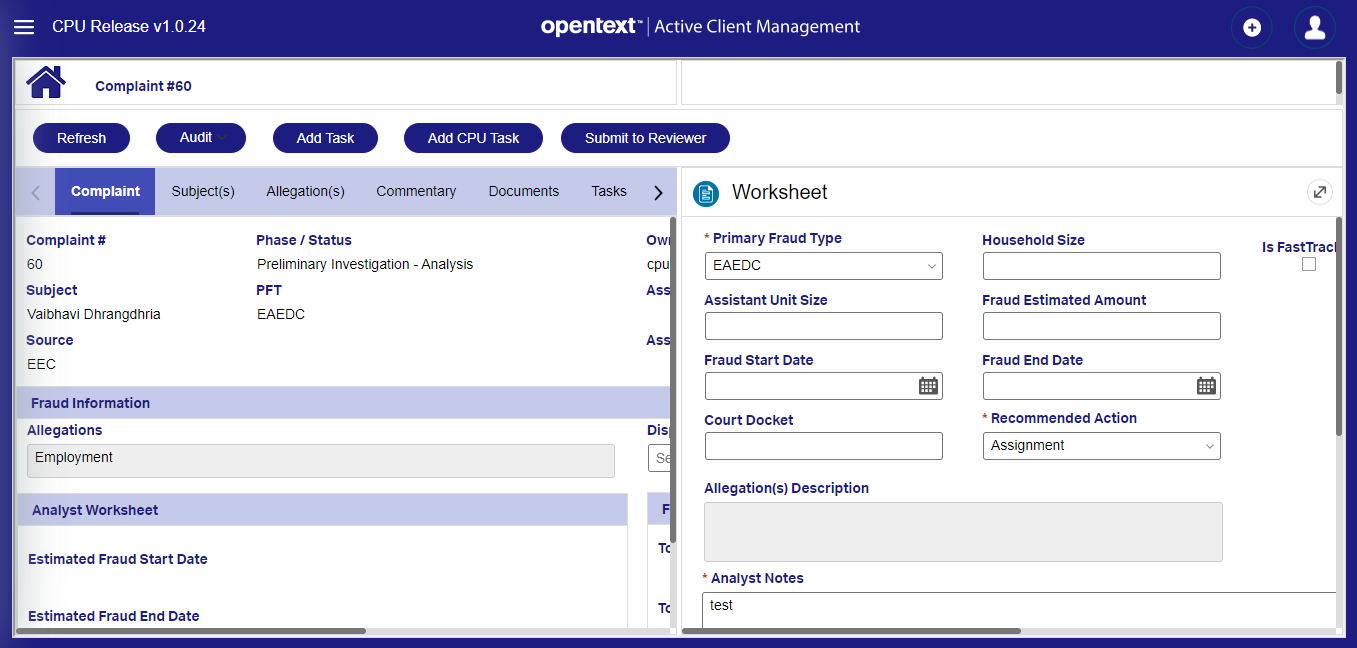The height and width of the screenshot is (648, 1357).
Task: Click the plus add icon in header
Action: (1251, 28)
